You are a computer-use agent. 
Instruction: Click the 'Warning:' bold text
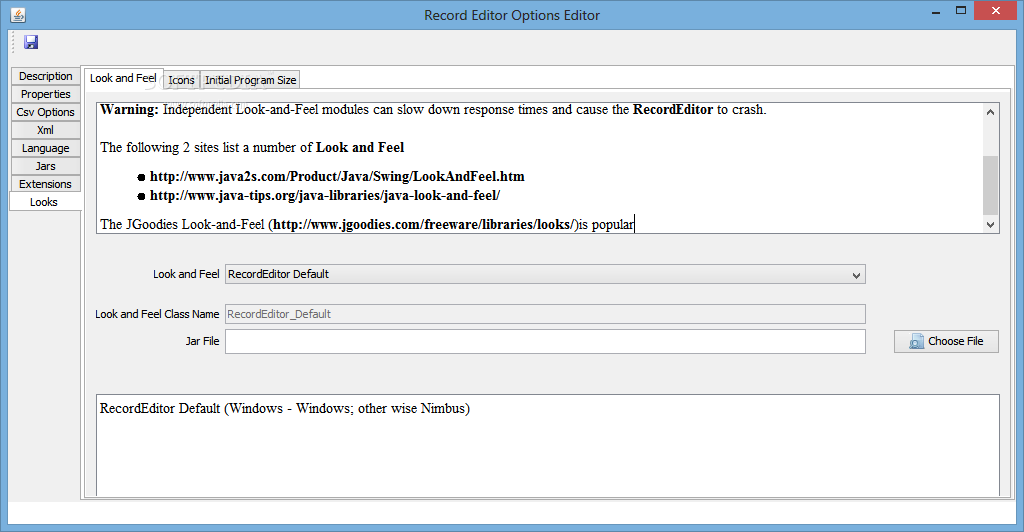(x=129, y=110)
